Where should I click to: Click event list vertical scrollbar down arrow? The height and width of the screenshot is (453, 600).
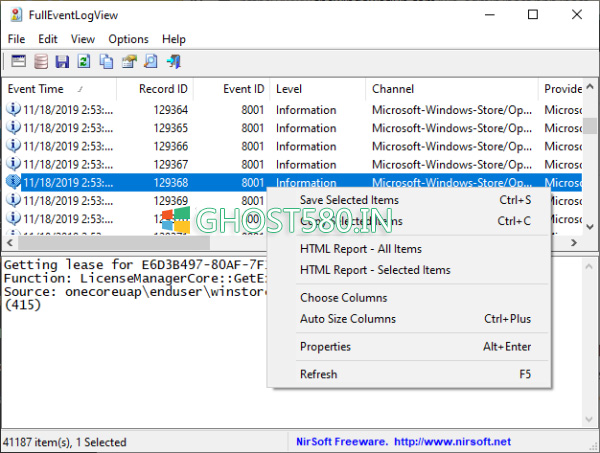pyautogui.click(x=590, y=227)
